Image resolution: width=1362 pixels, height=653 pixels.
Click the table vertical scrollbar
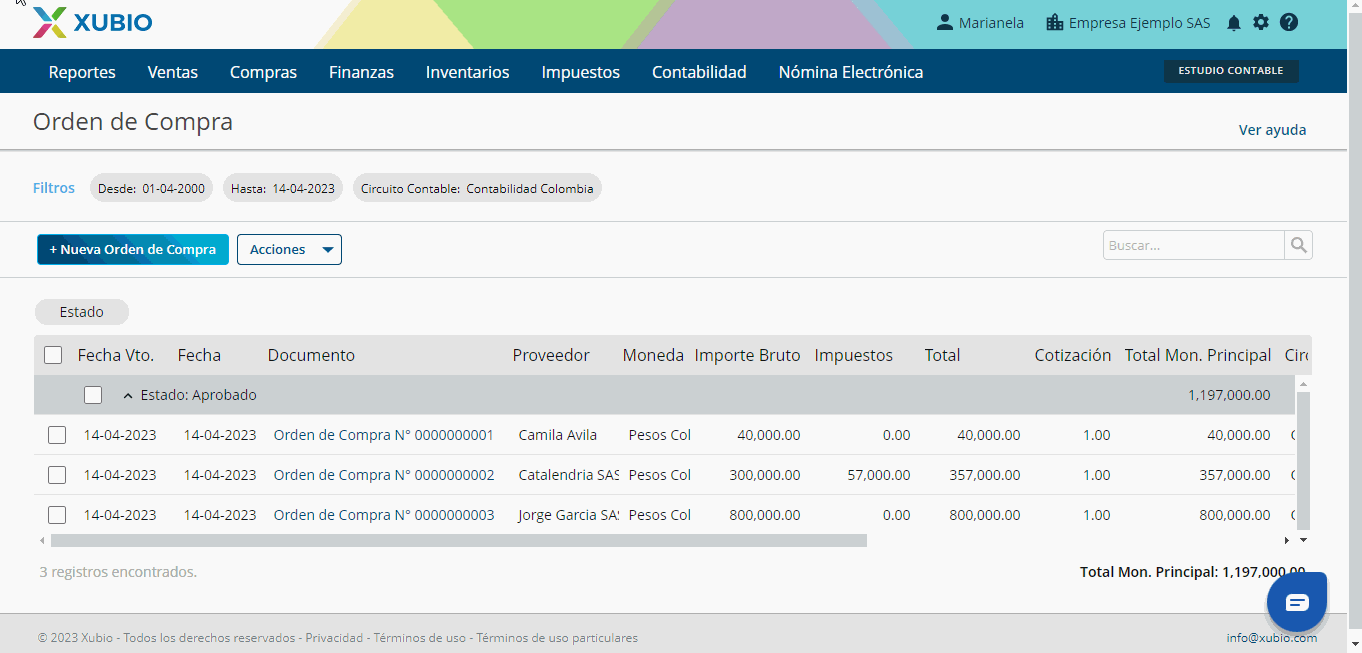point(1302,460)
